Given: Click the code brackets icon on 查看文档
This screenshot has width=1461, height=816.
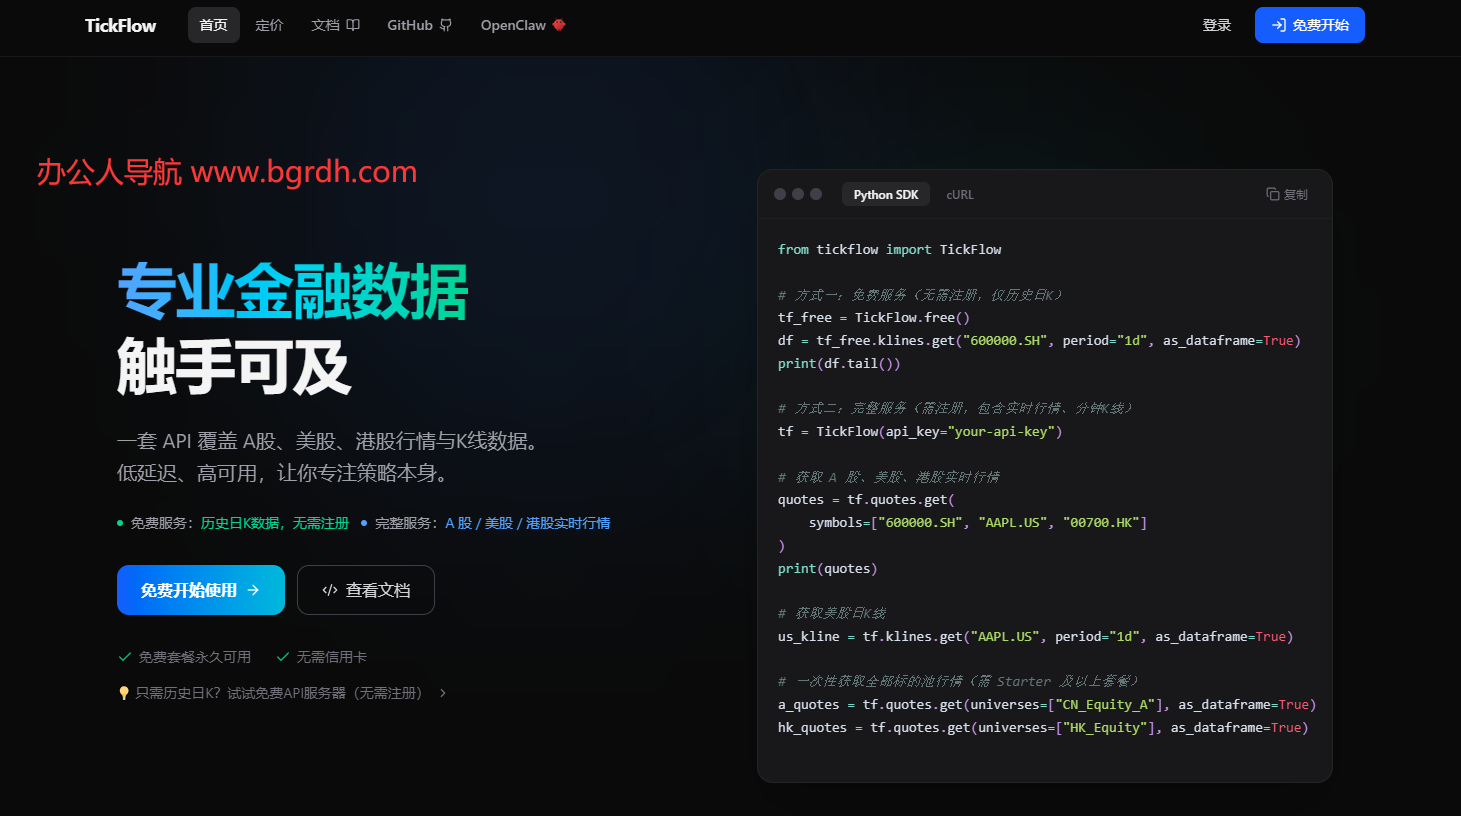Looking at the screenshot, I should click(x=329, y=590).
